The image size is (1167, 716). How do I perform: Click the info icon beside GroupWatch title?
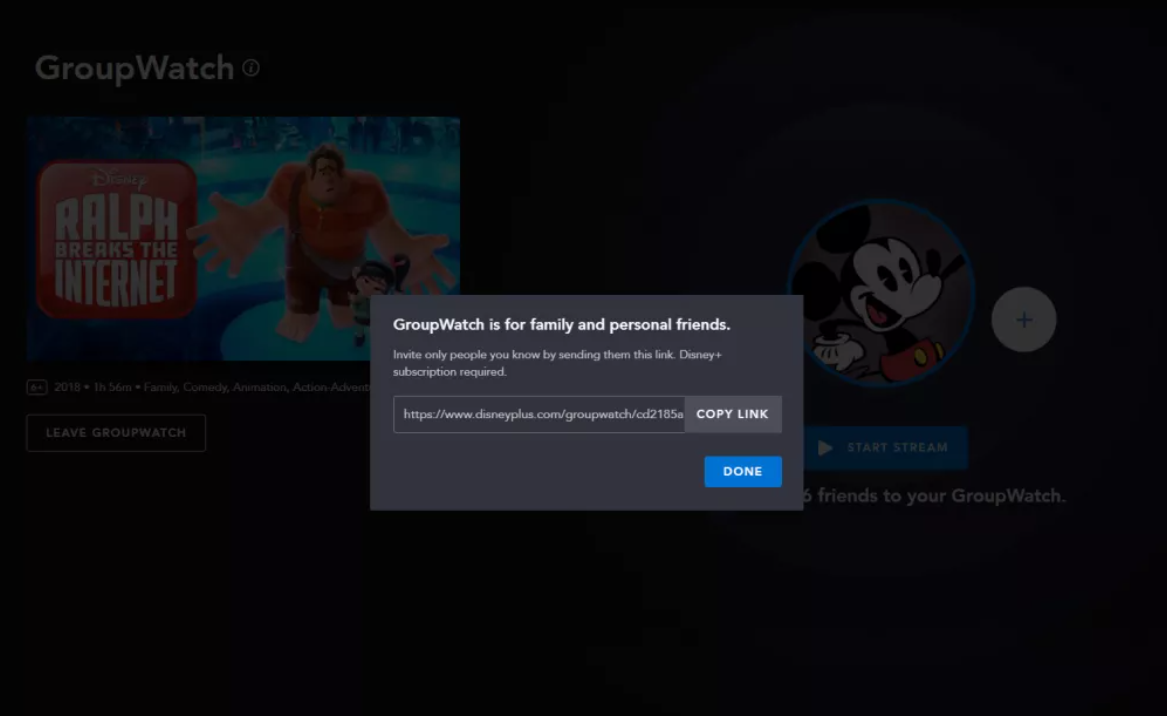tap(251, 68)
